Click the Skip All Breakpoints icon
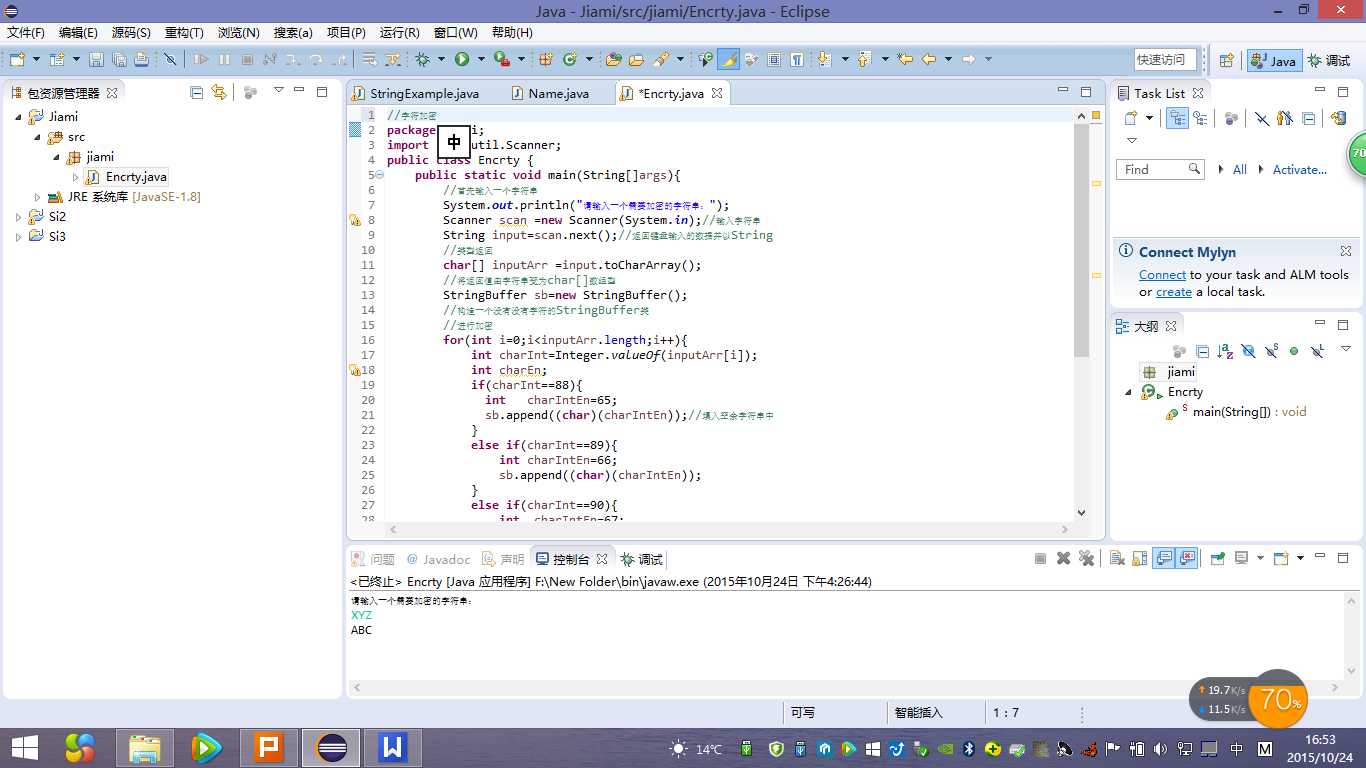 pyautogui.click(x=170, y=60)
